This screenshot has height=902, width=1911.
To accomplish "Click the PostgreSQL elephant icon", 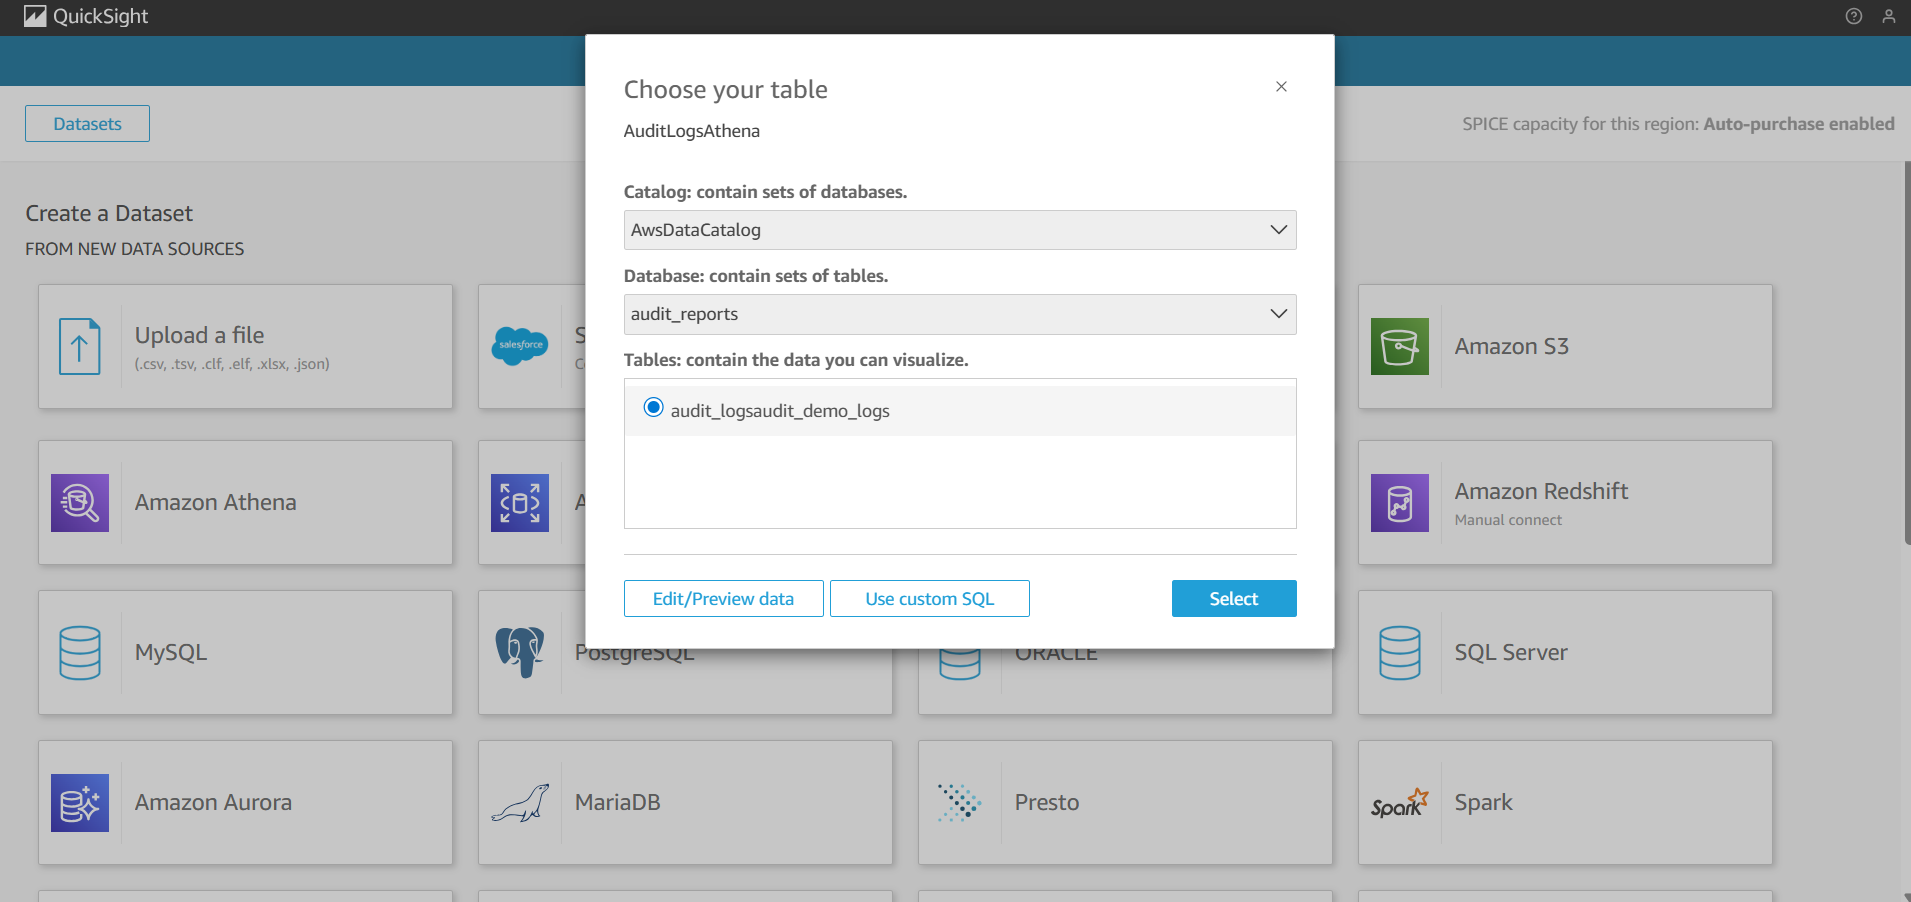I will coord(520,652).
